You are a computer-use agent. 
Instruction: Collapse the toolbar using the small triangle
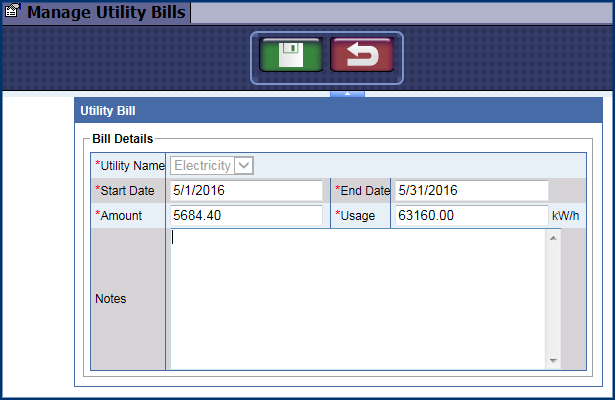click(347, 94)
